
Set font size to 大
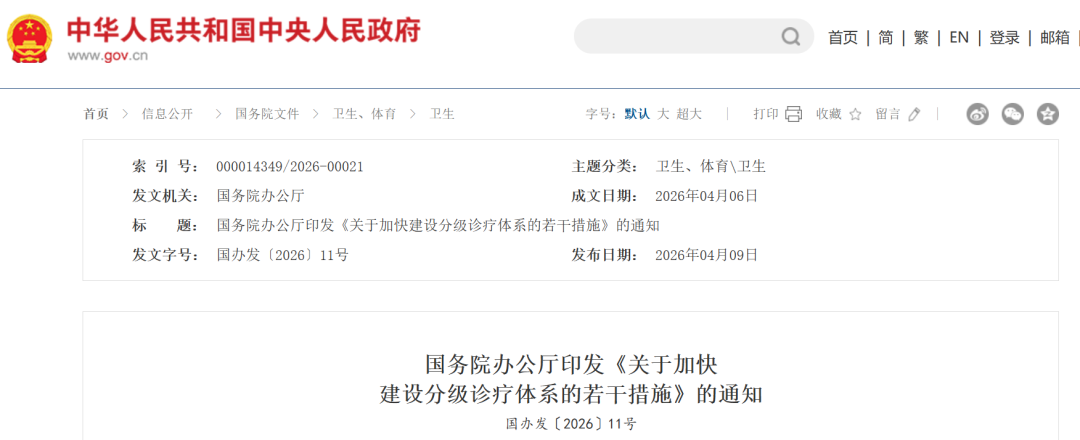click(x=663, y=114)
